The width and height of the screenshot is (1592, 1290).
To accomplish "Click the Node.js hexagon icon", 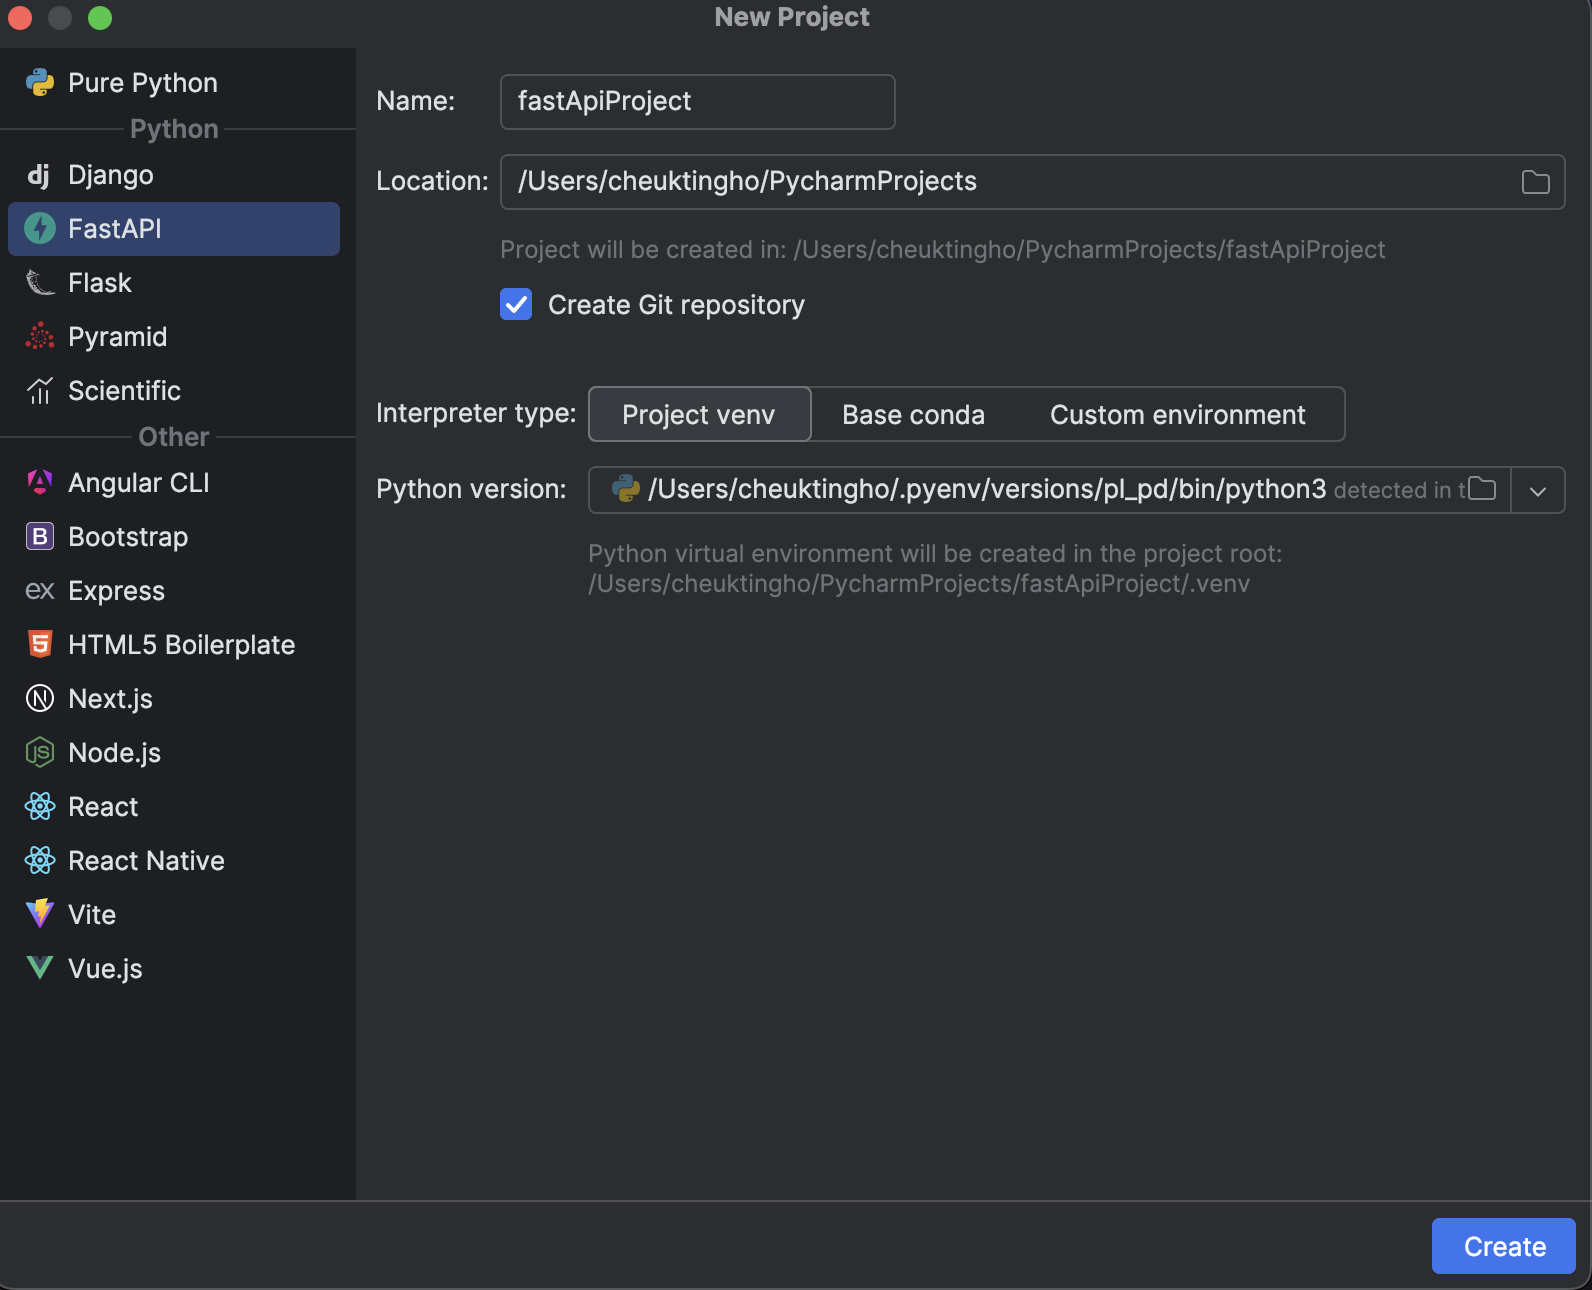I will (40, 752).
